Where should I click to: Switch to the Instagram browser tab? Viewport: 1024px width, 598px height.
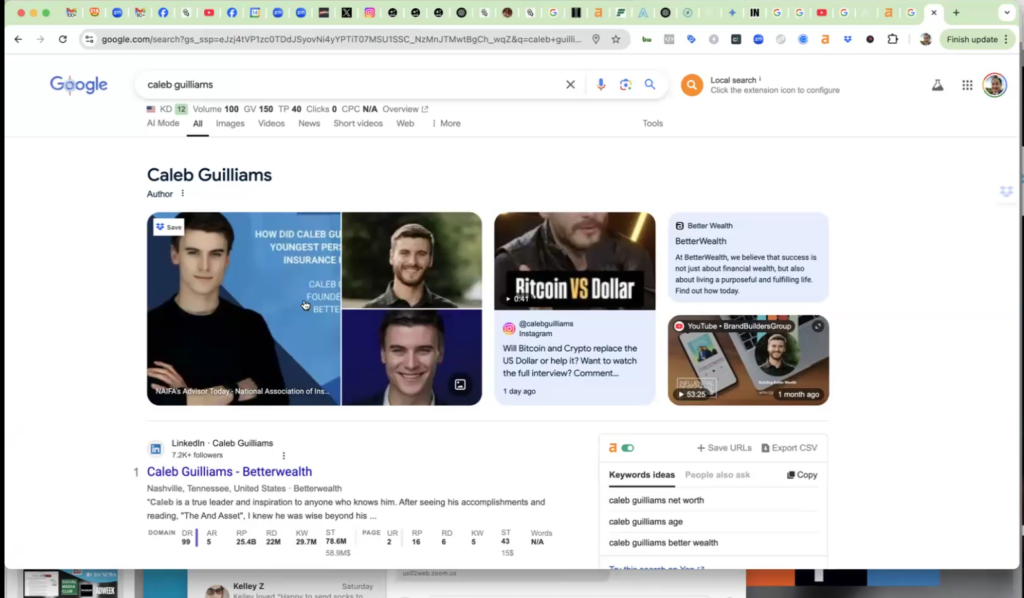point(370,12)
